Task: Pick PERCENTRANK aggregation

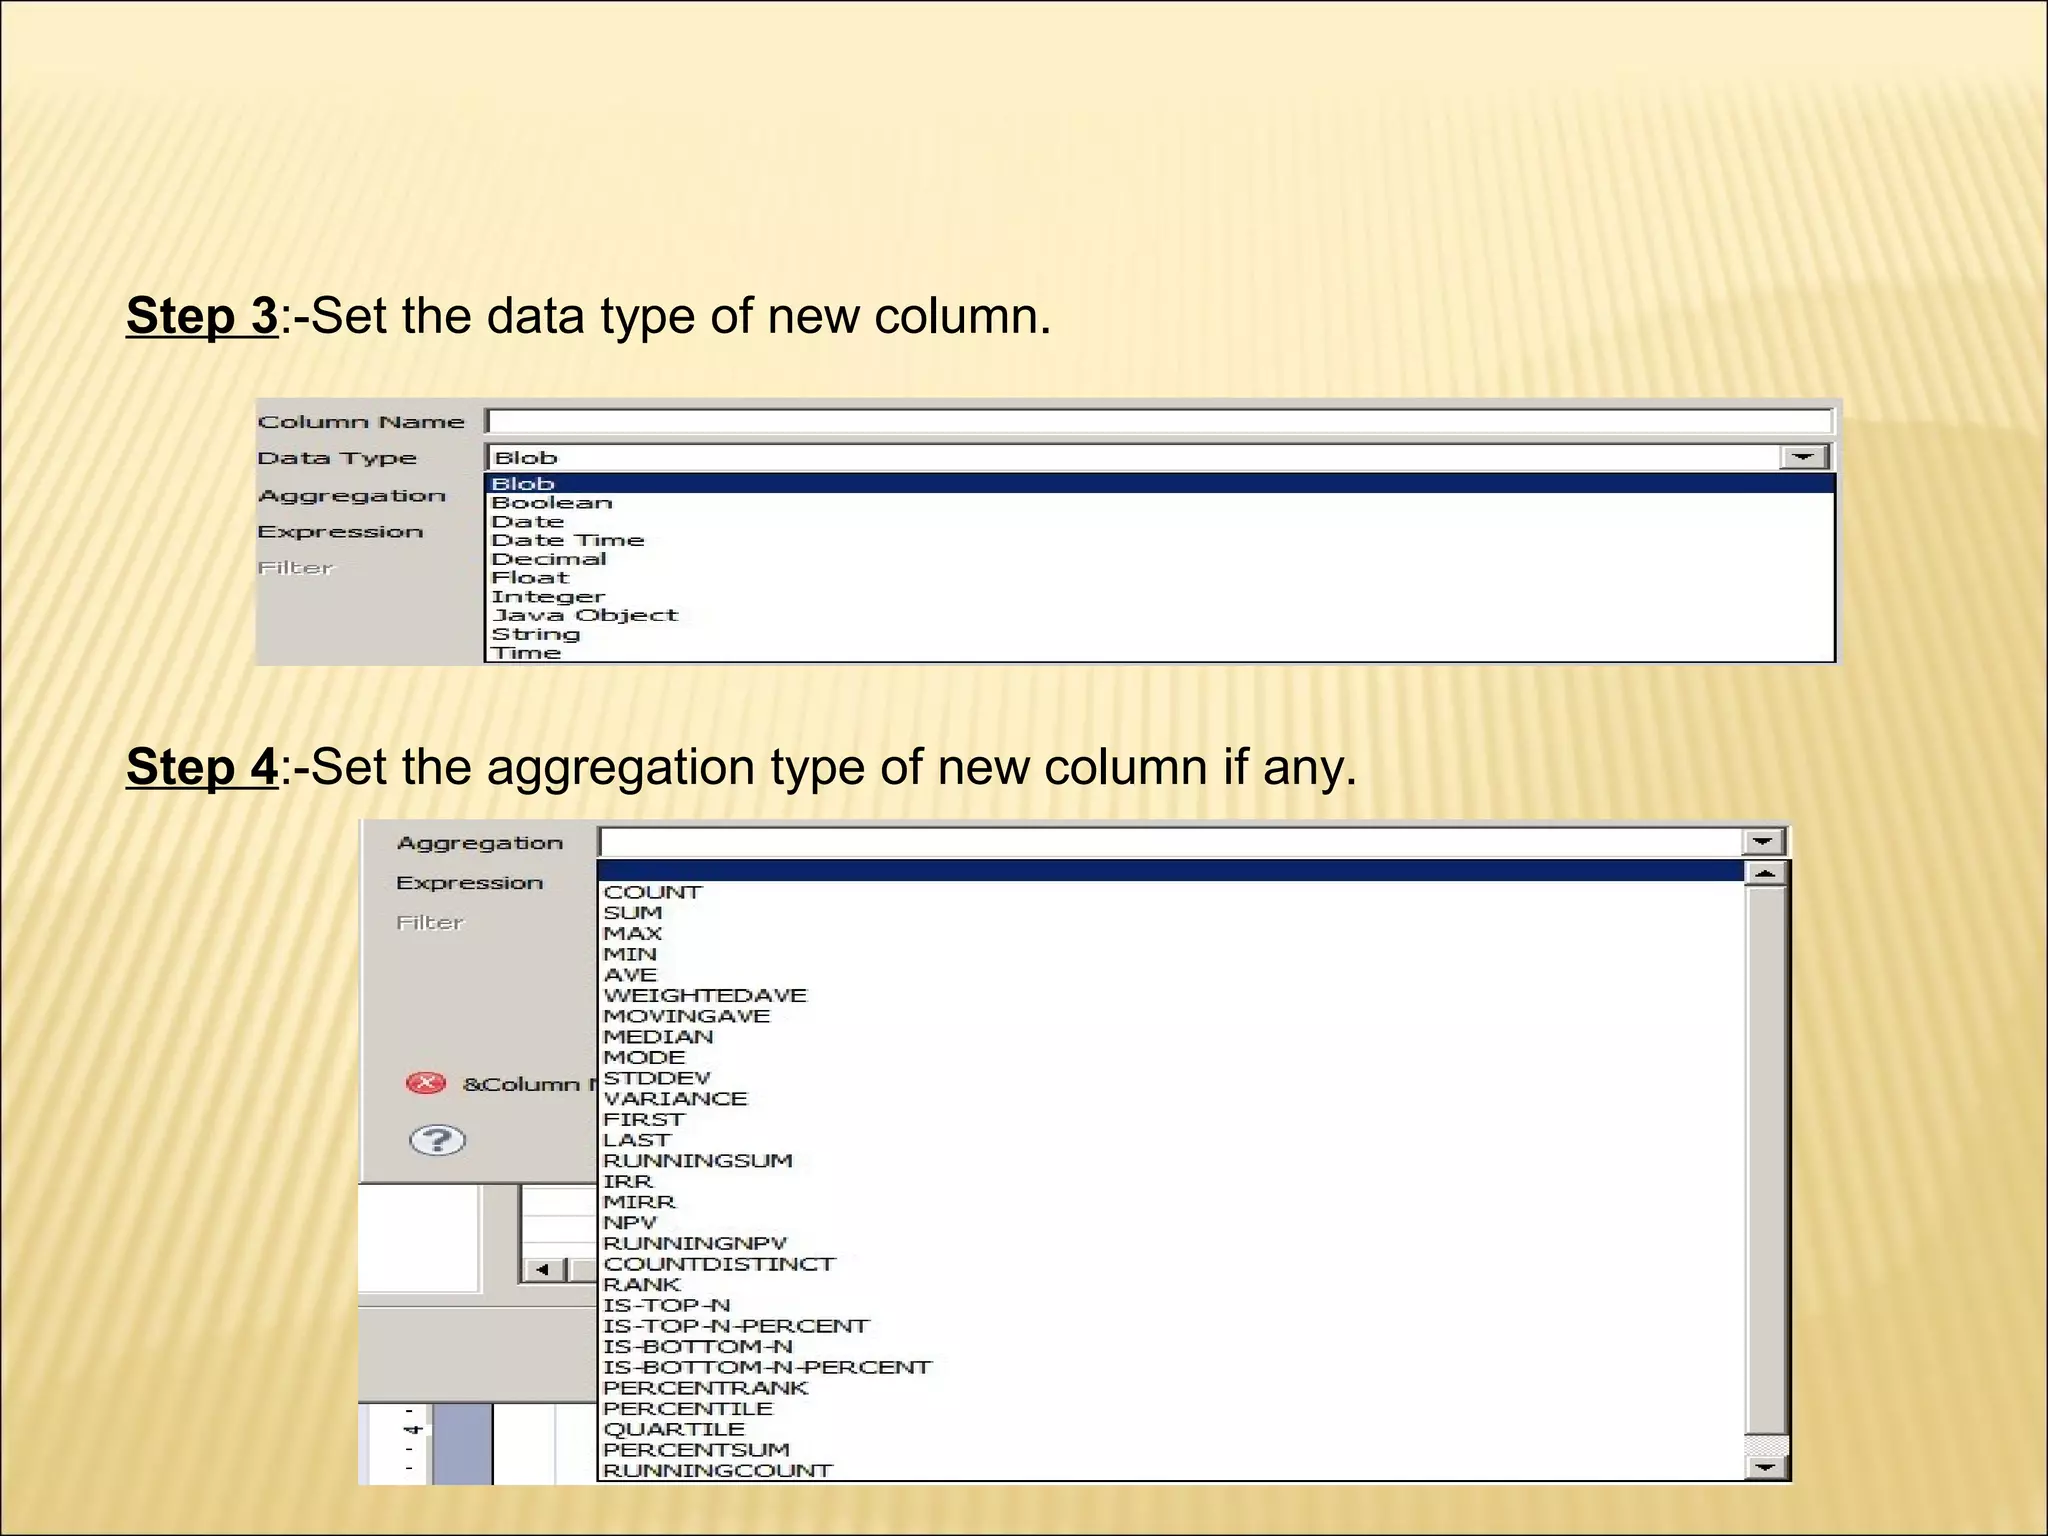Action: (x=1171, y=1388)
